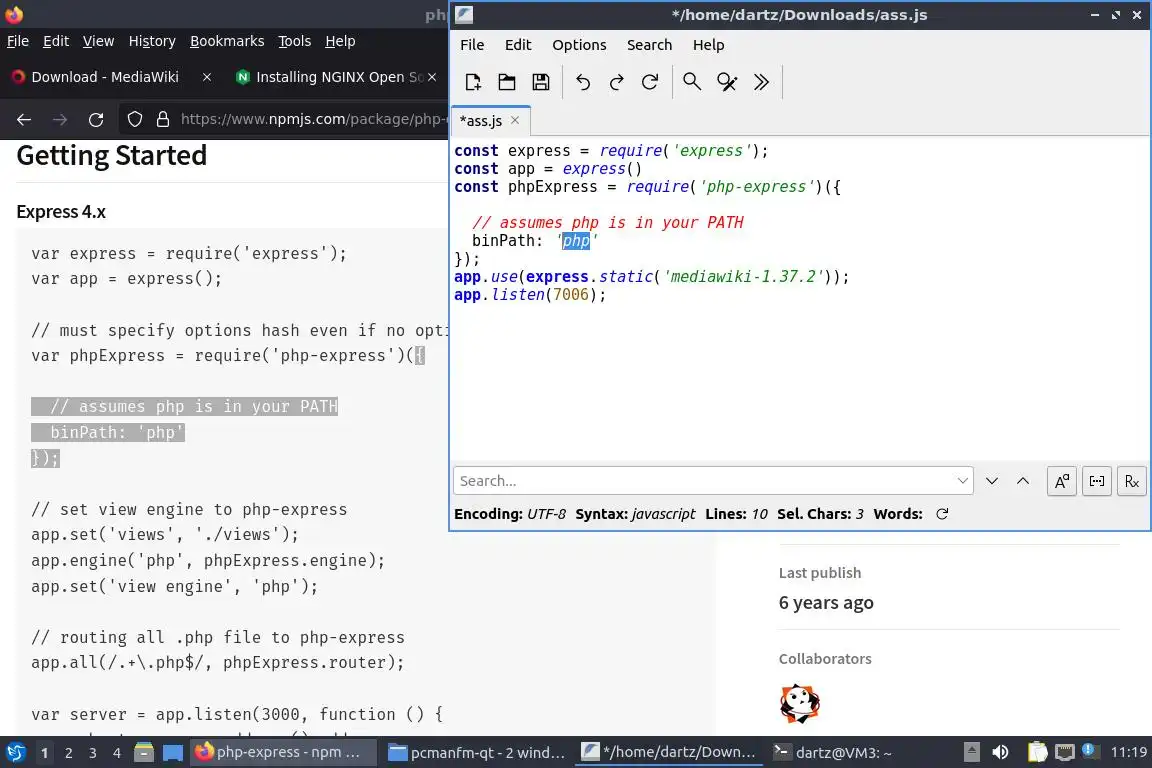Click the update notifier tray icon
Viewport: 1152px width, 768px height.
pyautogui.click(x=1091, y=751)
